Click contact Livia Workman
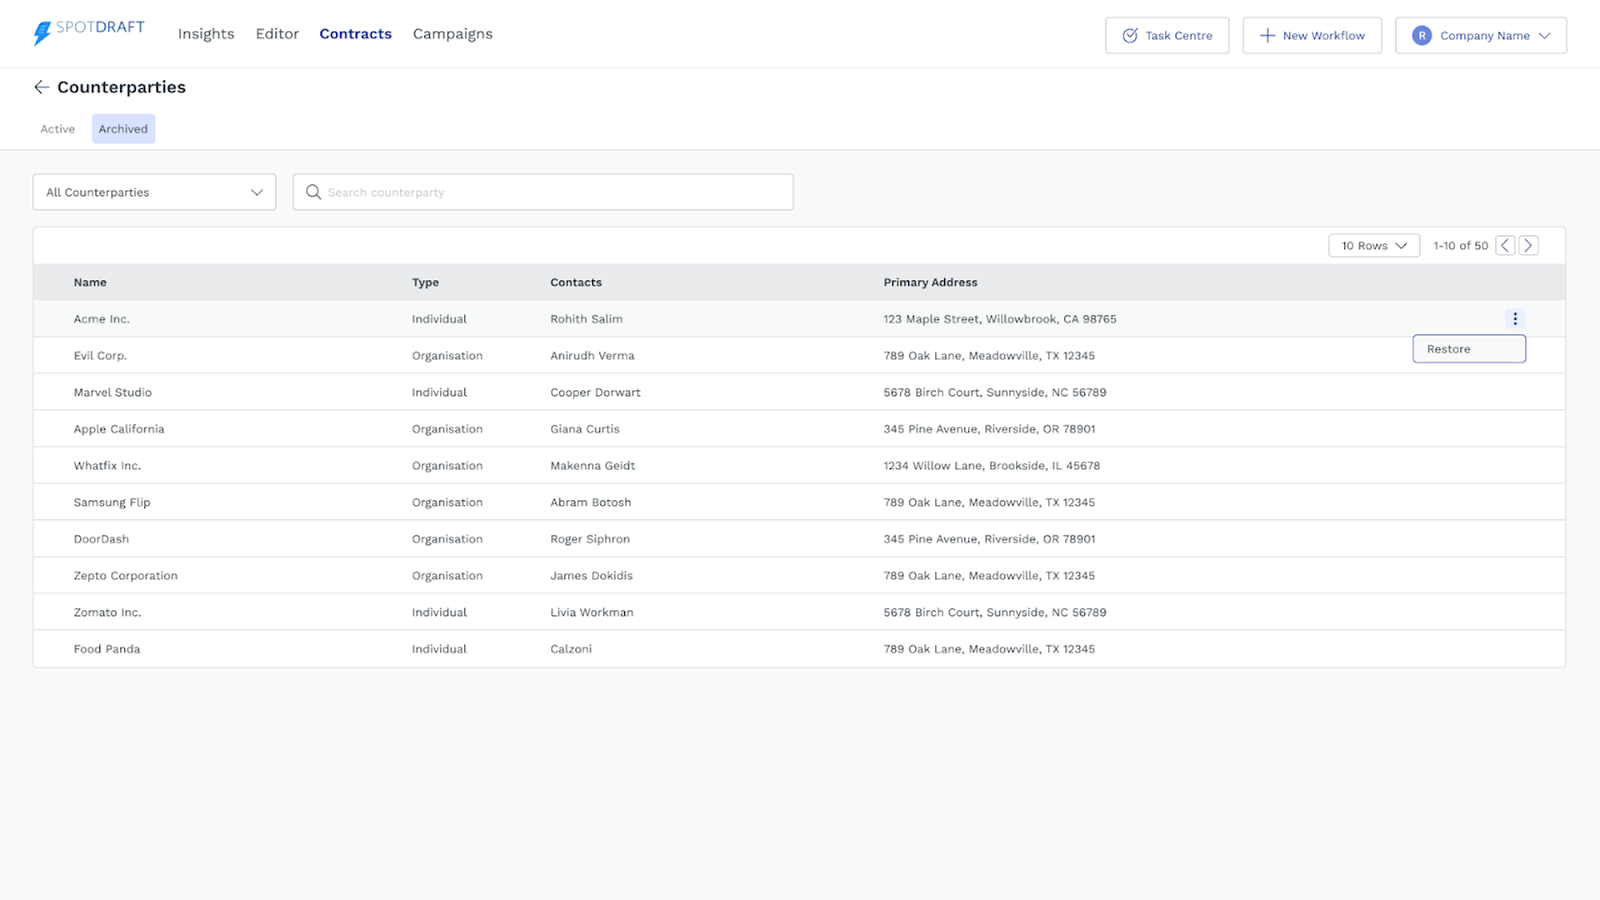Image resolution: width=1600 pixels, height=900 pixels. coord(592,613)
